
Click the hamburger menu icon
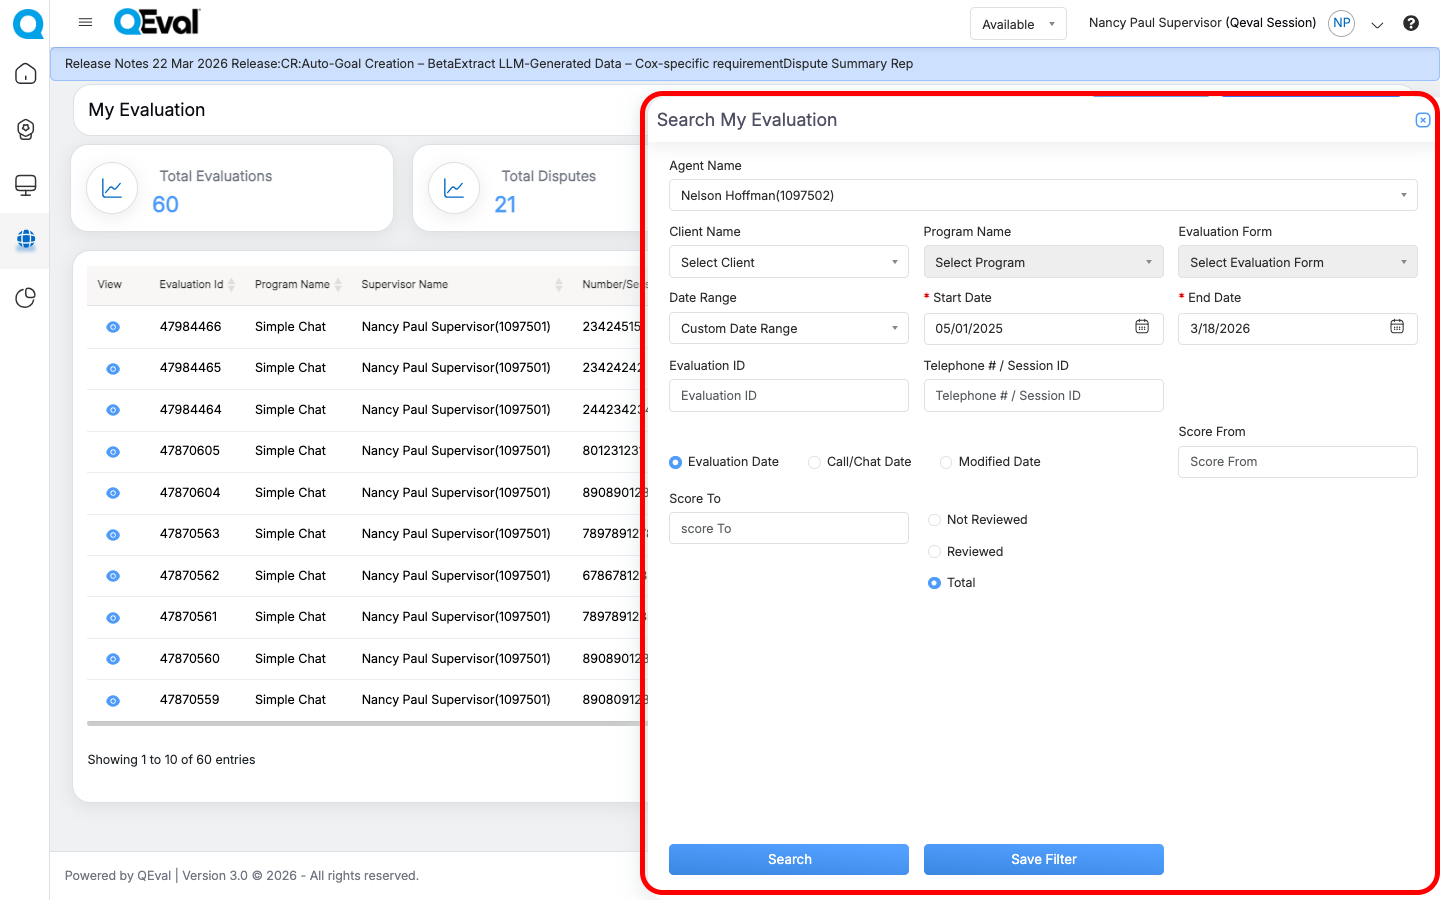click(x=85, y=22)
